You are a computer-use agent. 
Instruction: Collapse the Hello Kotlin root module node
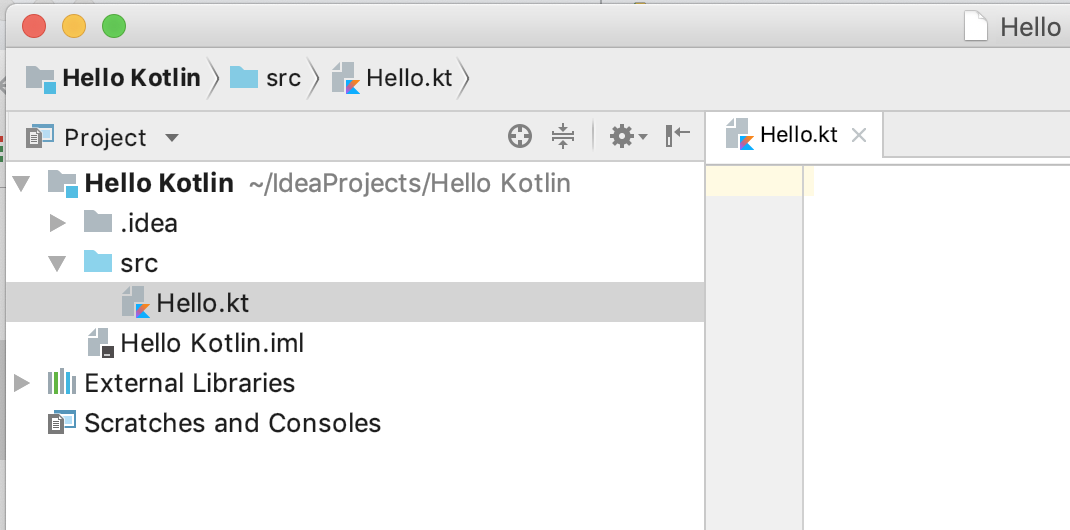(x=23, y=184)
